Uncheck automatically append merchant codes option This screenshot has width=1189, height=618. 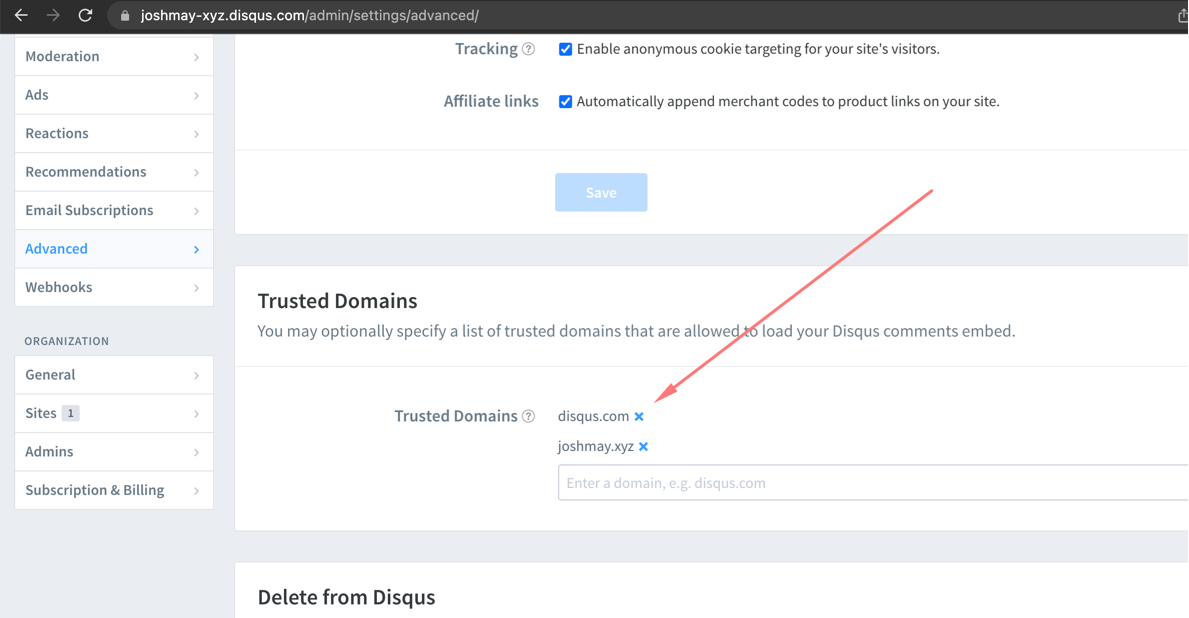566,101
